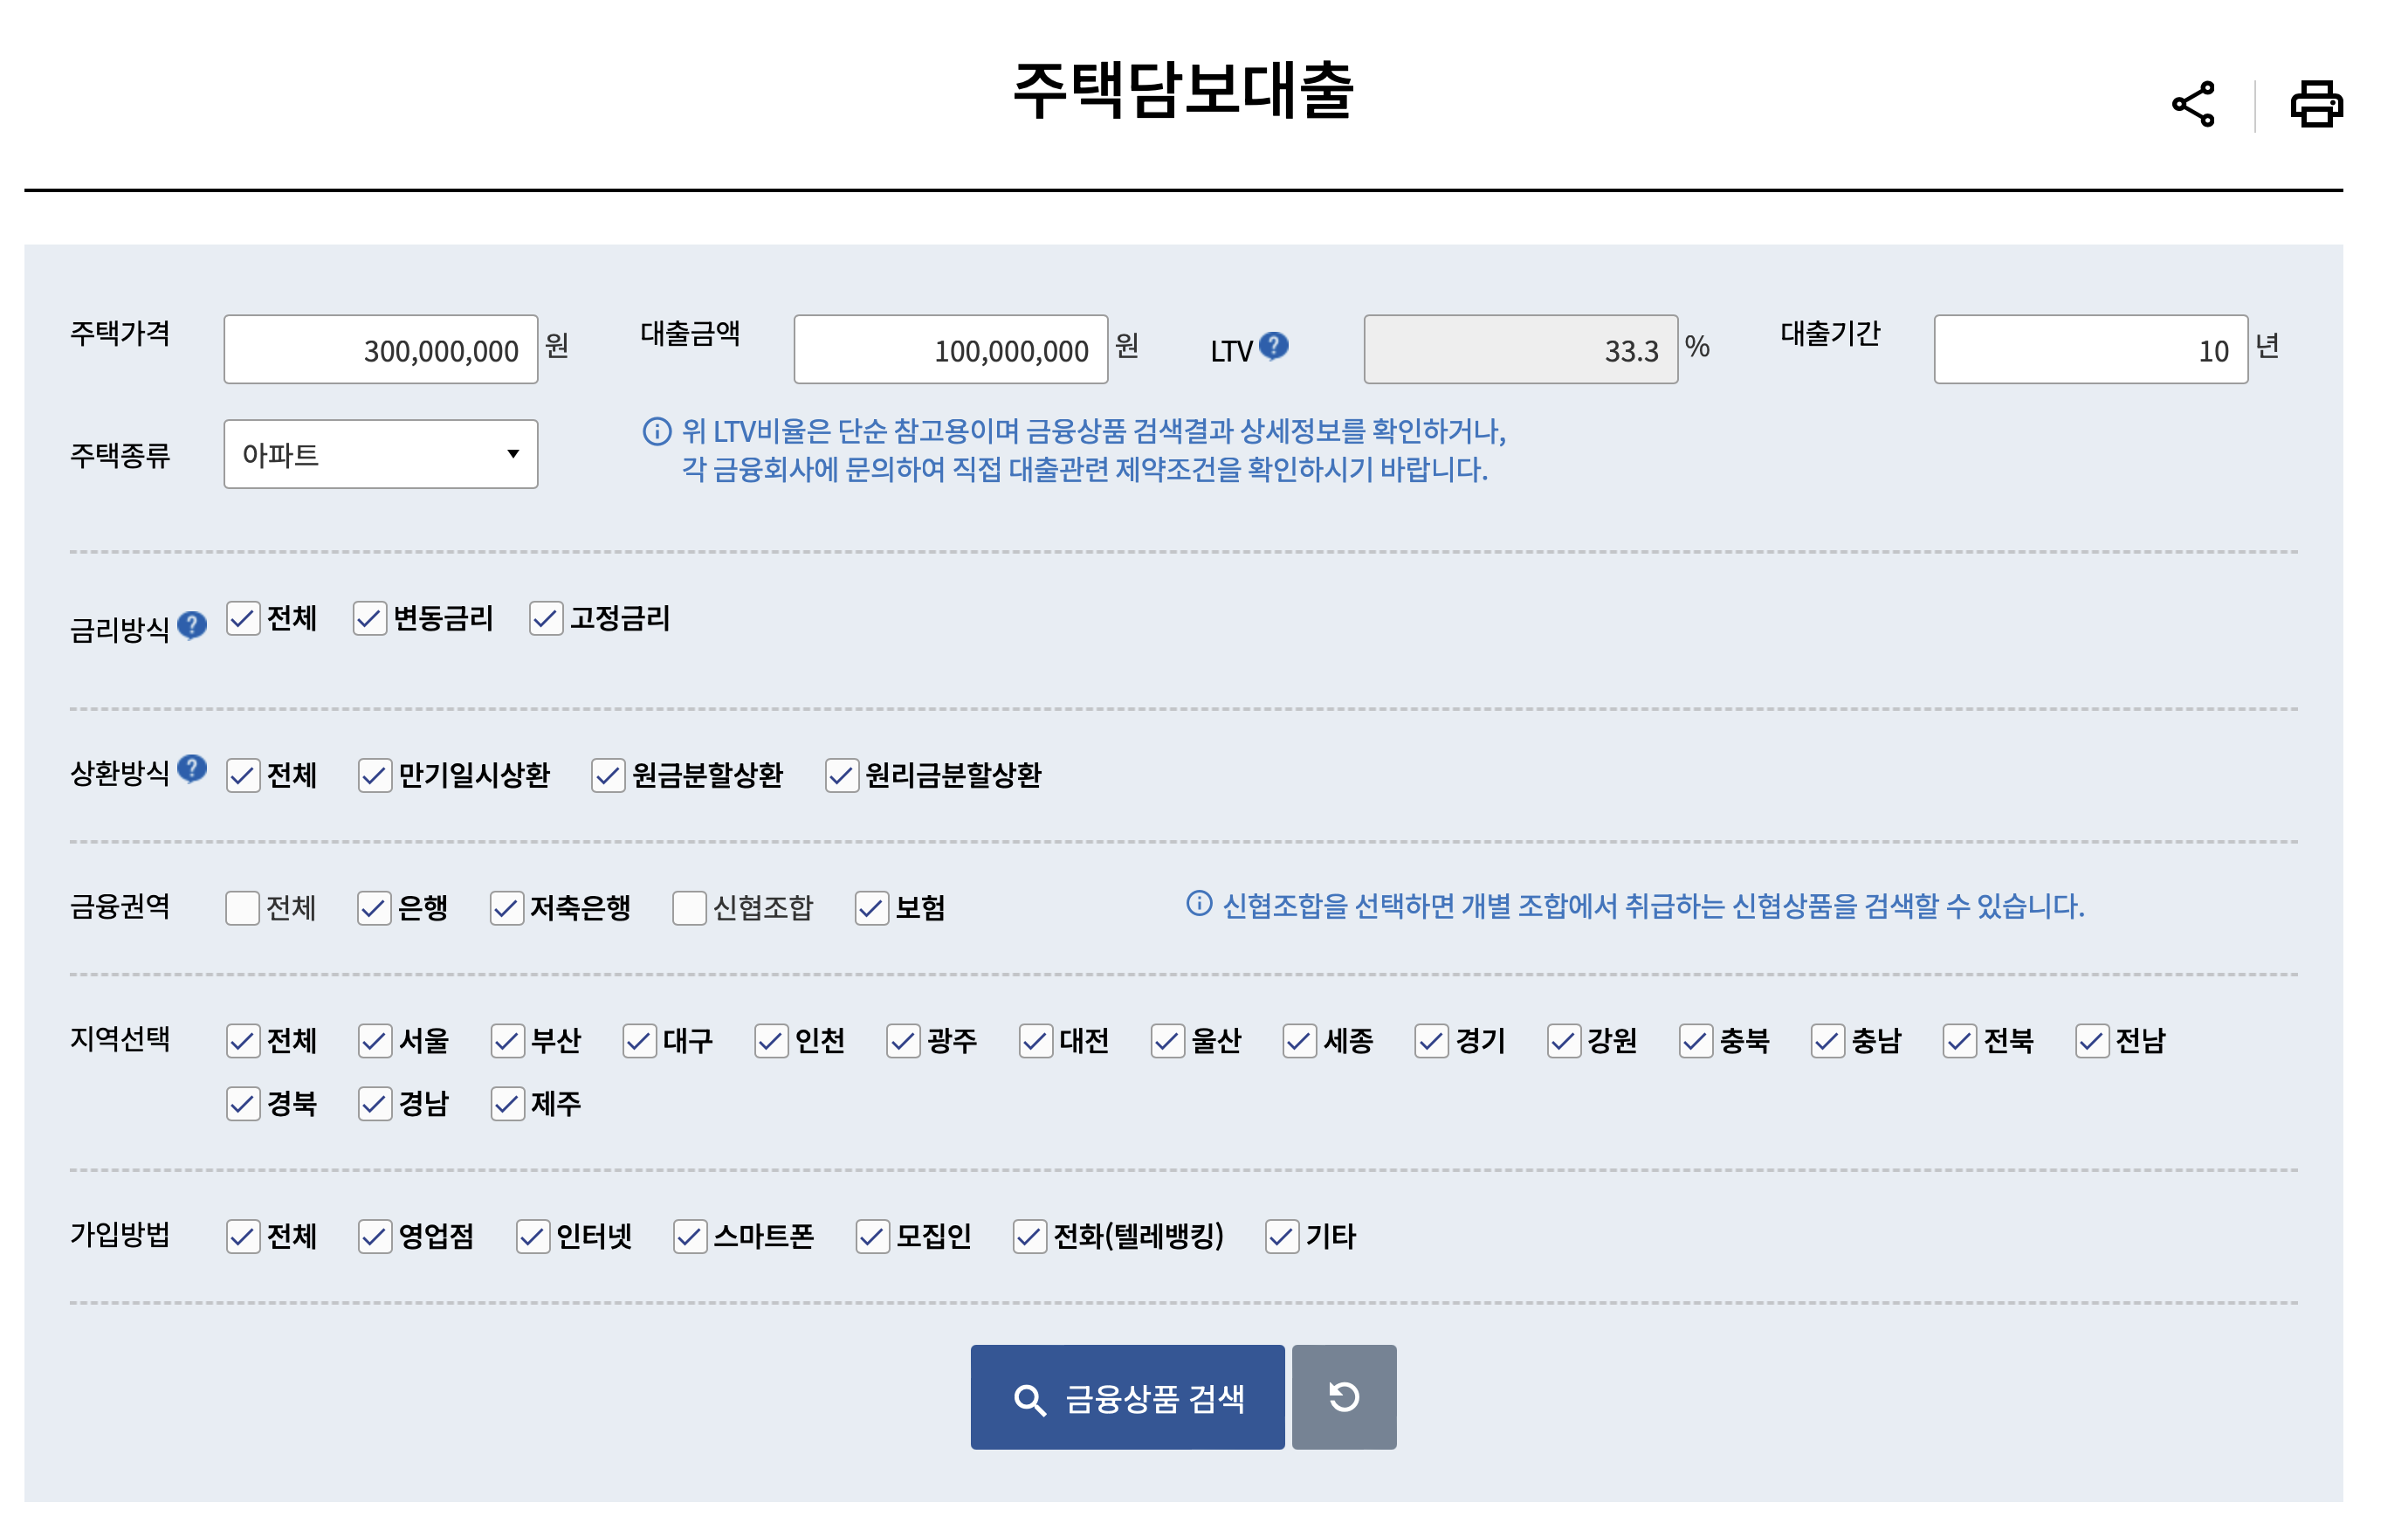The image size is (2408, 1530).
Task: Uncheck the 변동금리 checkbox
Action: coord(369,618)
